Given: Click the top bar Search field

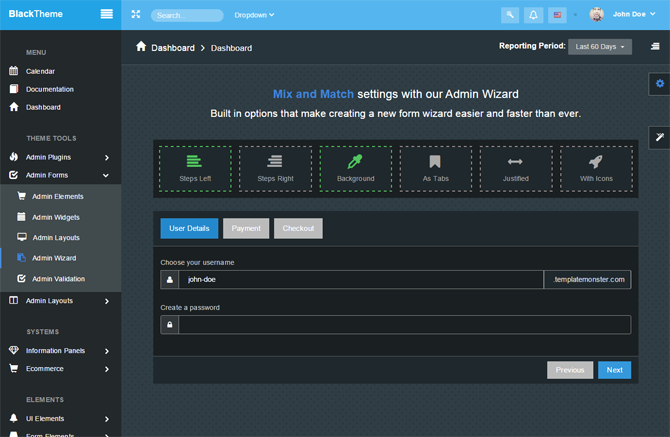Looking at the screenshot, I should click(187, 15).
